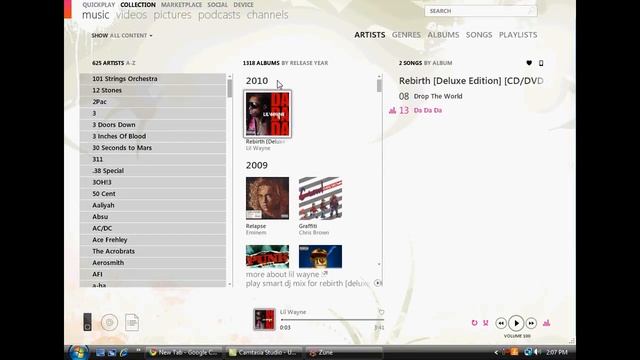Select artist AC/DC
The width and height of the screenshot is (640, 360).
coord(153,228)
